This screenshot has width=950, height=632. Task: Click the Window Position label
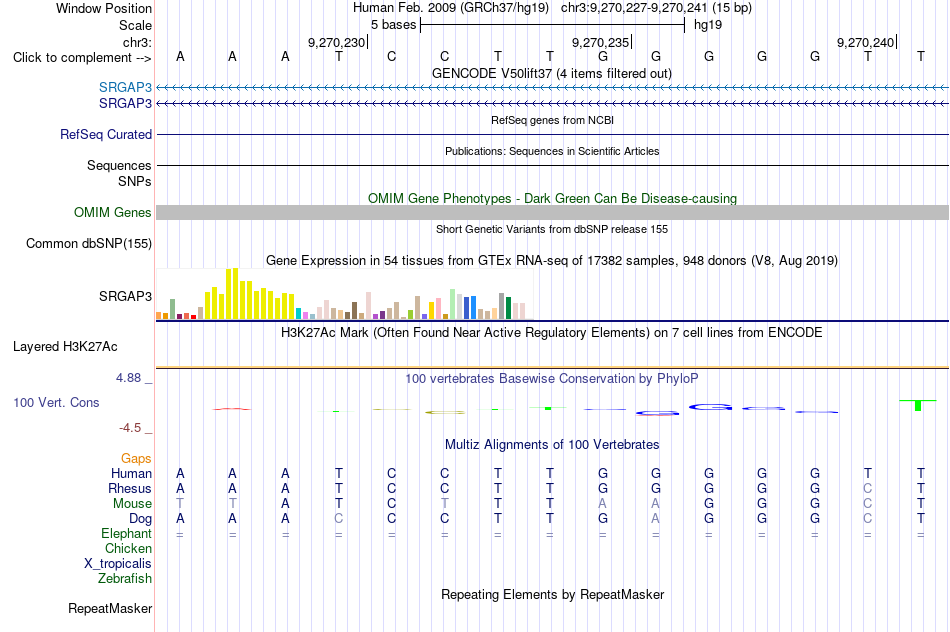pos(104,8)
